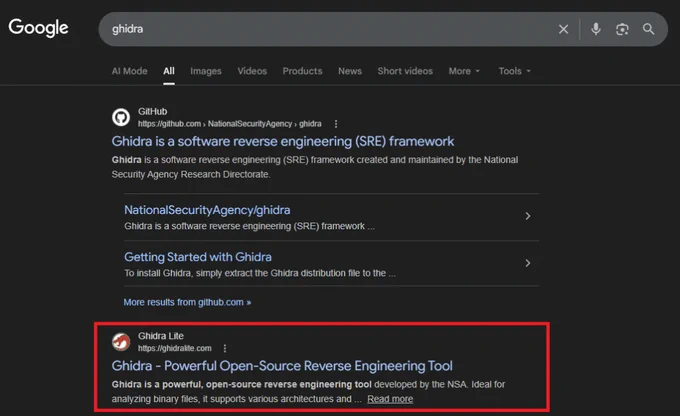Expand the Tools dropdown

point(514,71)
